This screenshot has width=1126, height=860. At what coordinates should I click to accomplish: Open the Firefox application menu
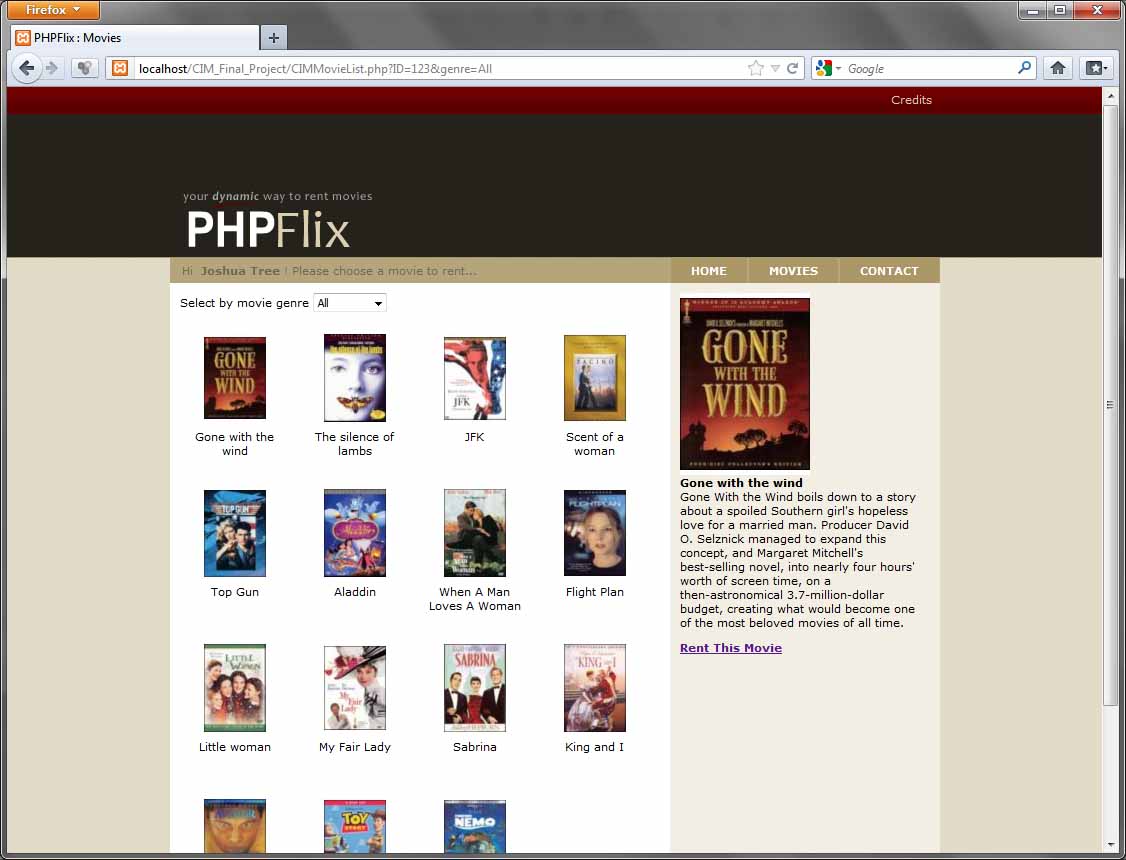(x=54, y=10)
